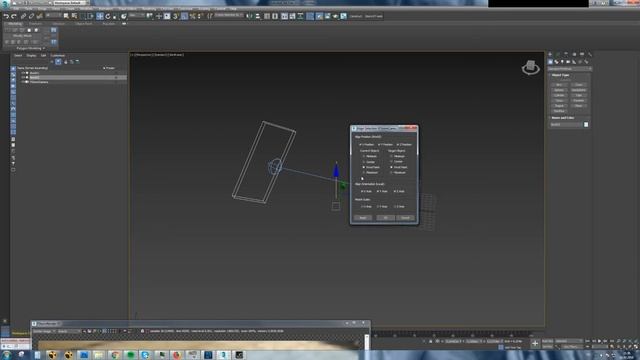Open Display menu in Scene Explorer
The image size is (640, 360).
tap(31, 56)
